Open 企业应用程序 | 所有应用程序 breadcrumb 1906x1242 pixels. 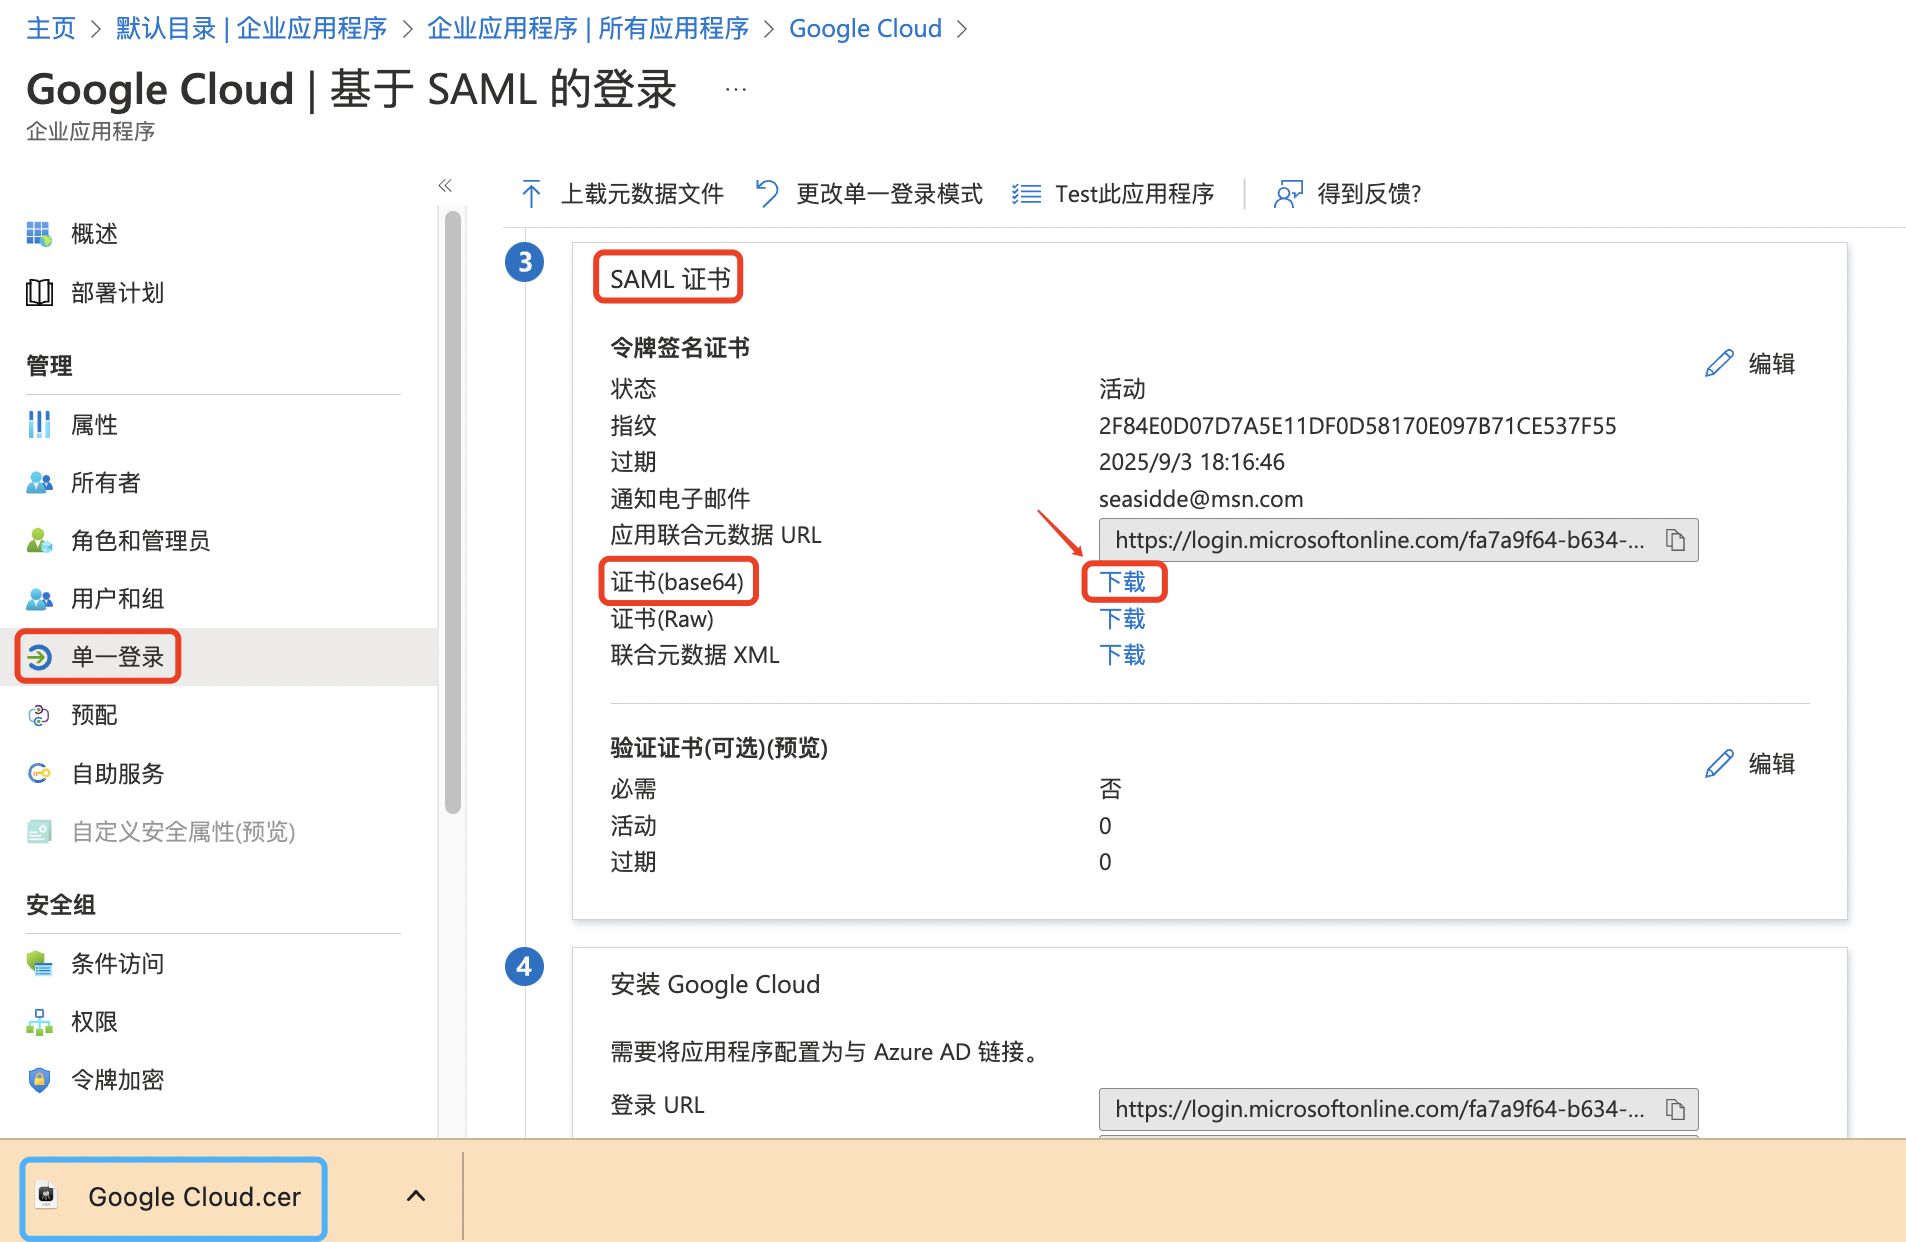(588, 28)
